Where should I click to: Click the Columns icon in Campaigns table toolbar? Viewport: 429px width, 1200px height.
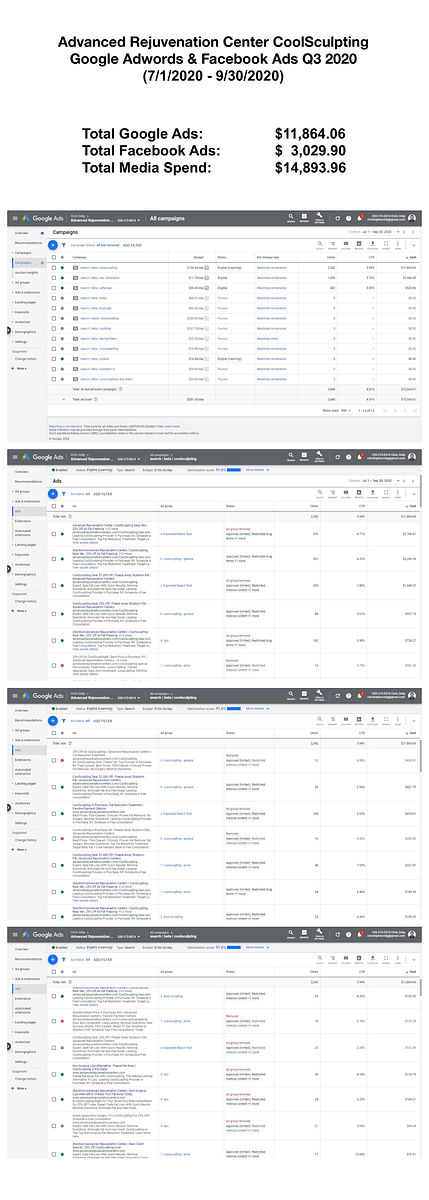(x=347, y=243)
